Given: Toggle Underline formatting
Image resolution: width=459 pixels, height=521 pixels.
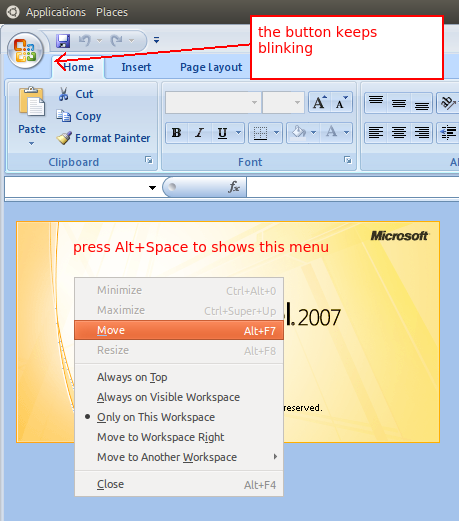Looking at the screenshot, I should pos(222,133).
